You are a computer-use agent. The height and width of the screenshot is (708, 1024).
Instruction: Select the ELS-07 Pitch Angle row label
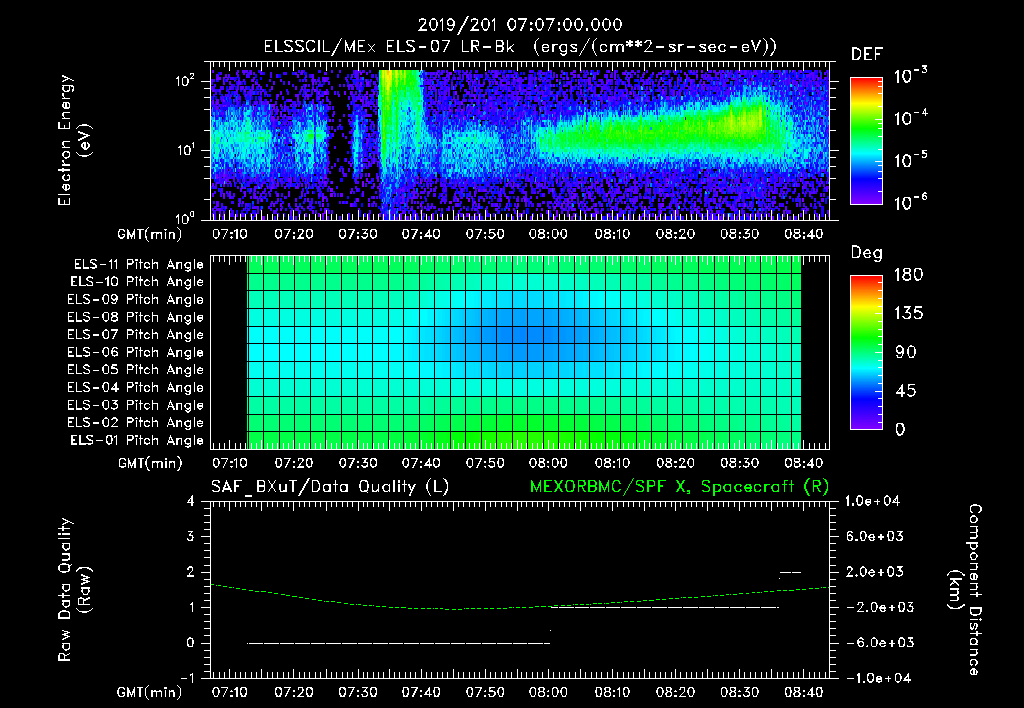pos(136,334)
